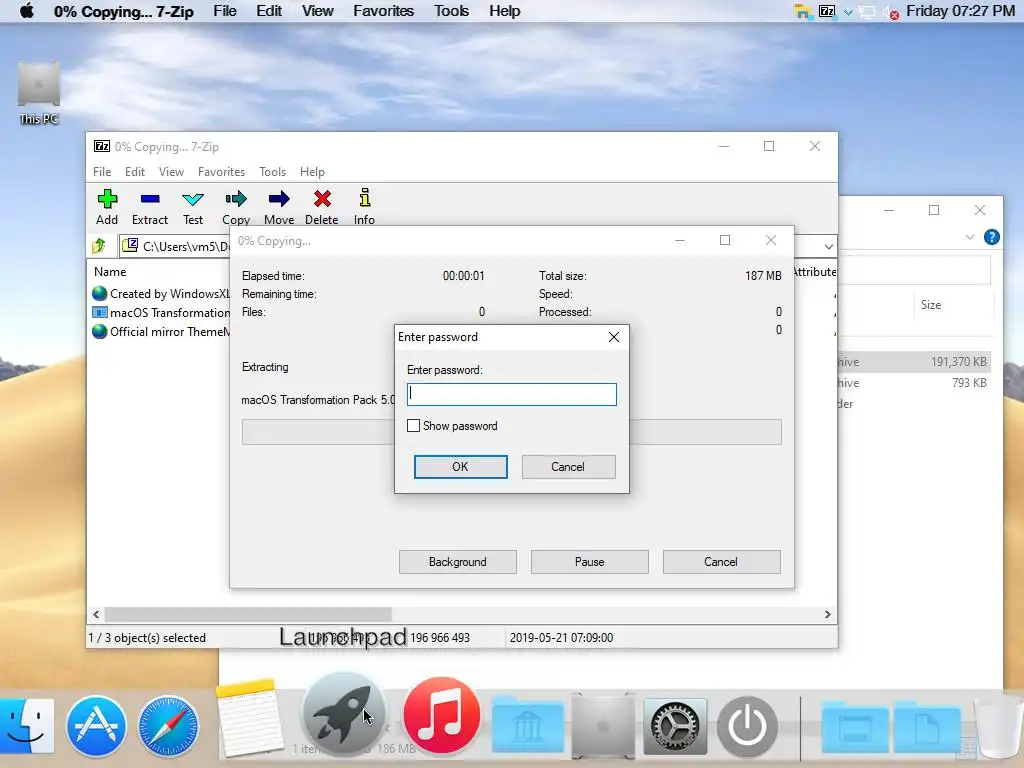
Task: Click the Attribute column header
Action: (x=814, y=272)
